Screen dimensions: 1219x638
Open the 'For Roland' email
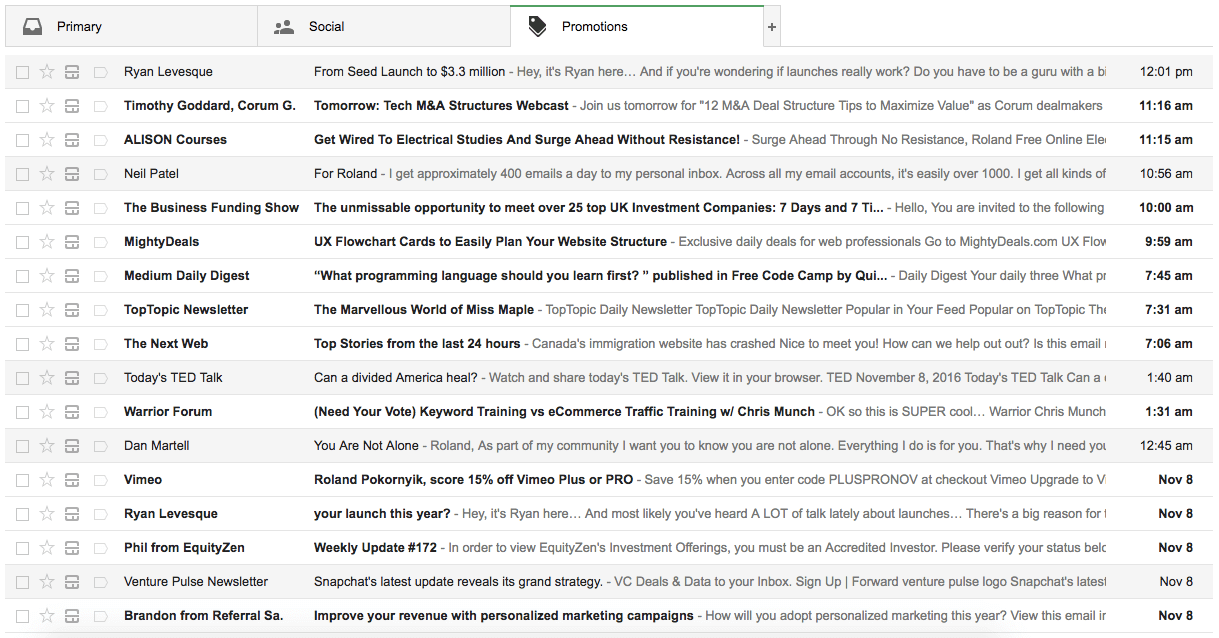(345, 174)
